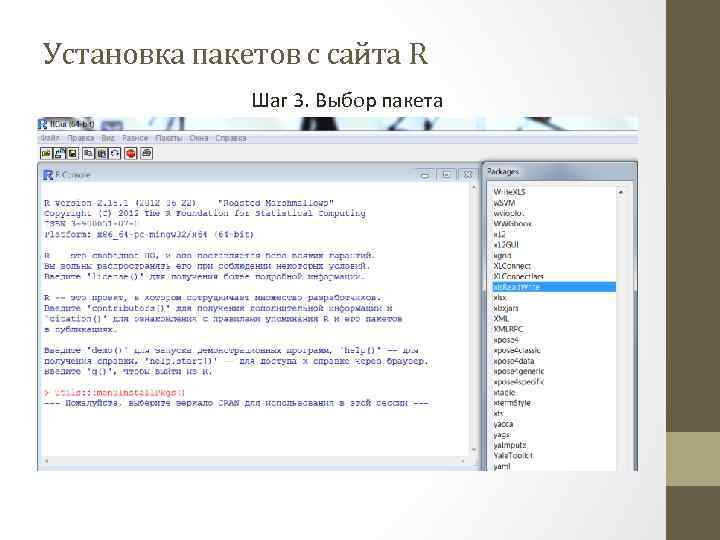720x540 pixels.
Task: Click the Paste toolbar icon
Action: (101, 153)
